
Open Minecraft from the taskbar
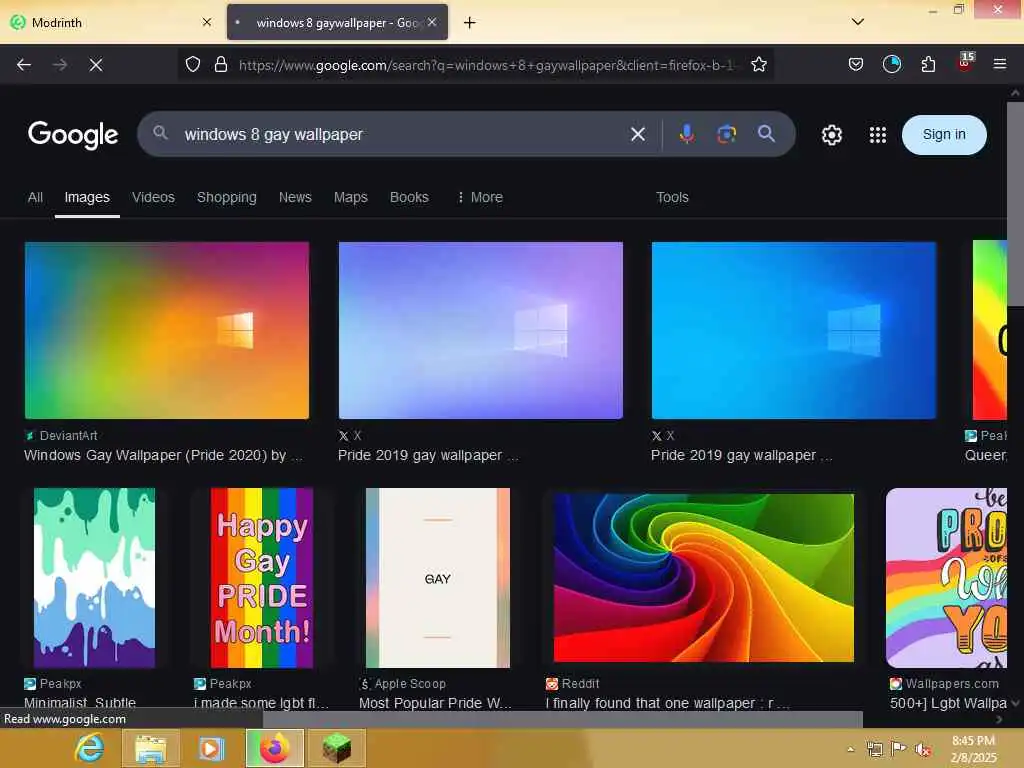click(336, 748)
